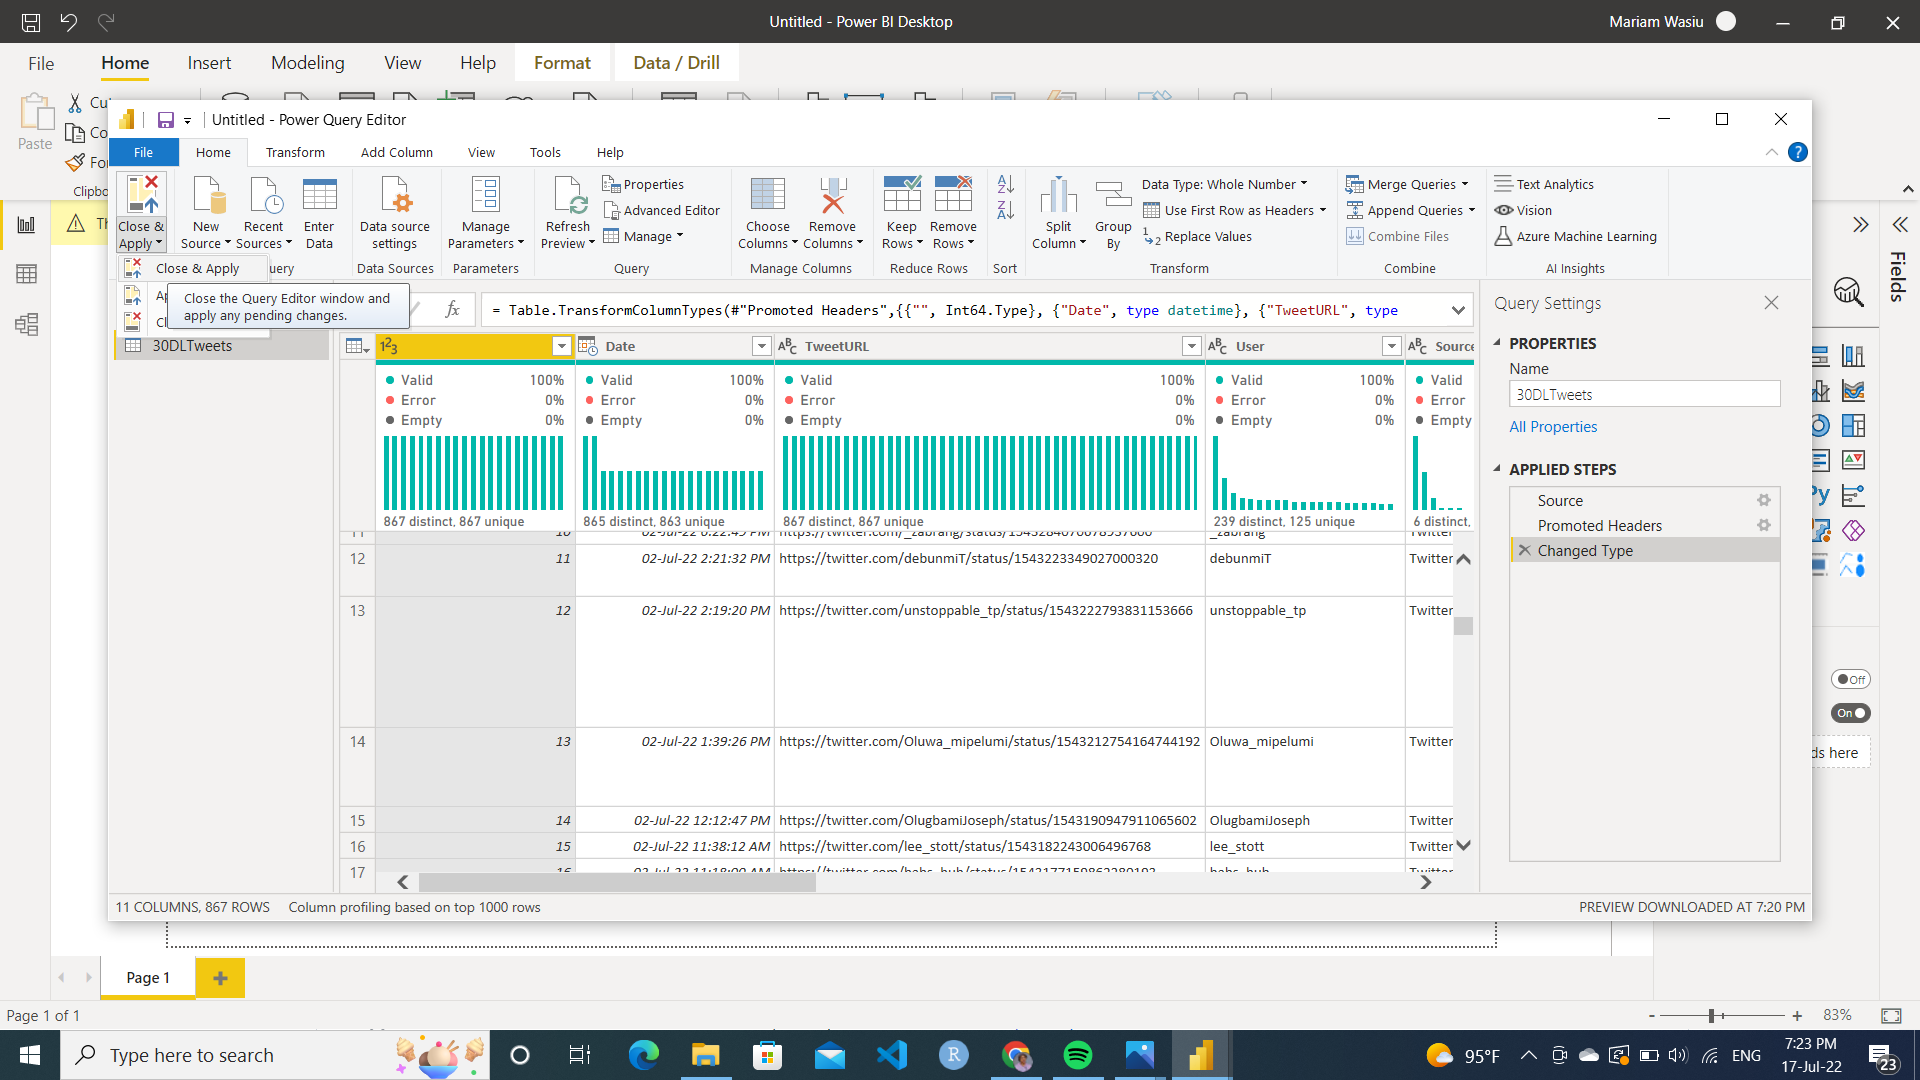
Task: Open Data source settings
Action: point(394,212)
